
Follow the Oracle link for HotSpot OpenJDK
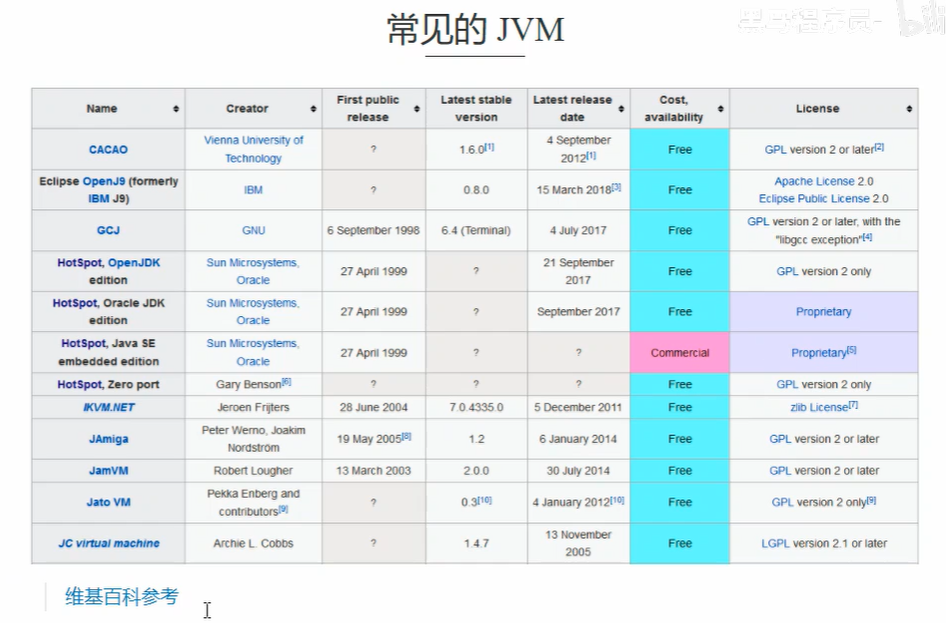[x=252, y=279]
